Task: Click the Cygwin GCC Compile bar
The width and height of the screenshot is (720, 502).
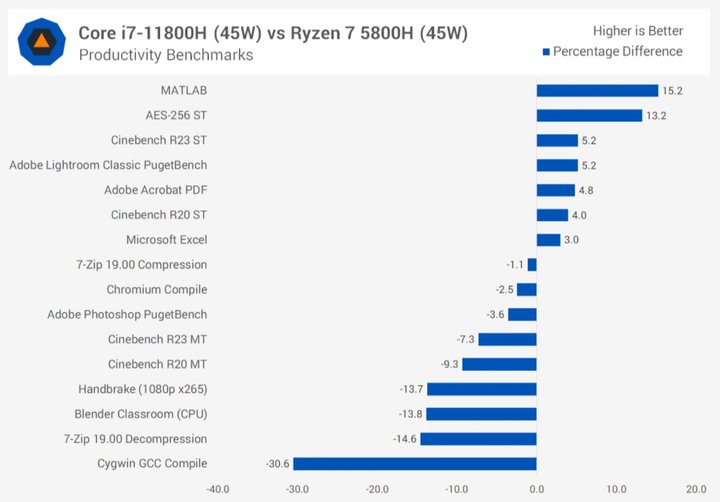Action: tap(415, 464)
